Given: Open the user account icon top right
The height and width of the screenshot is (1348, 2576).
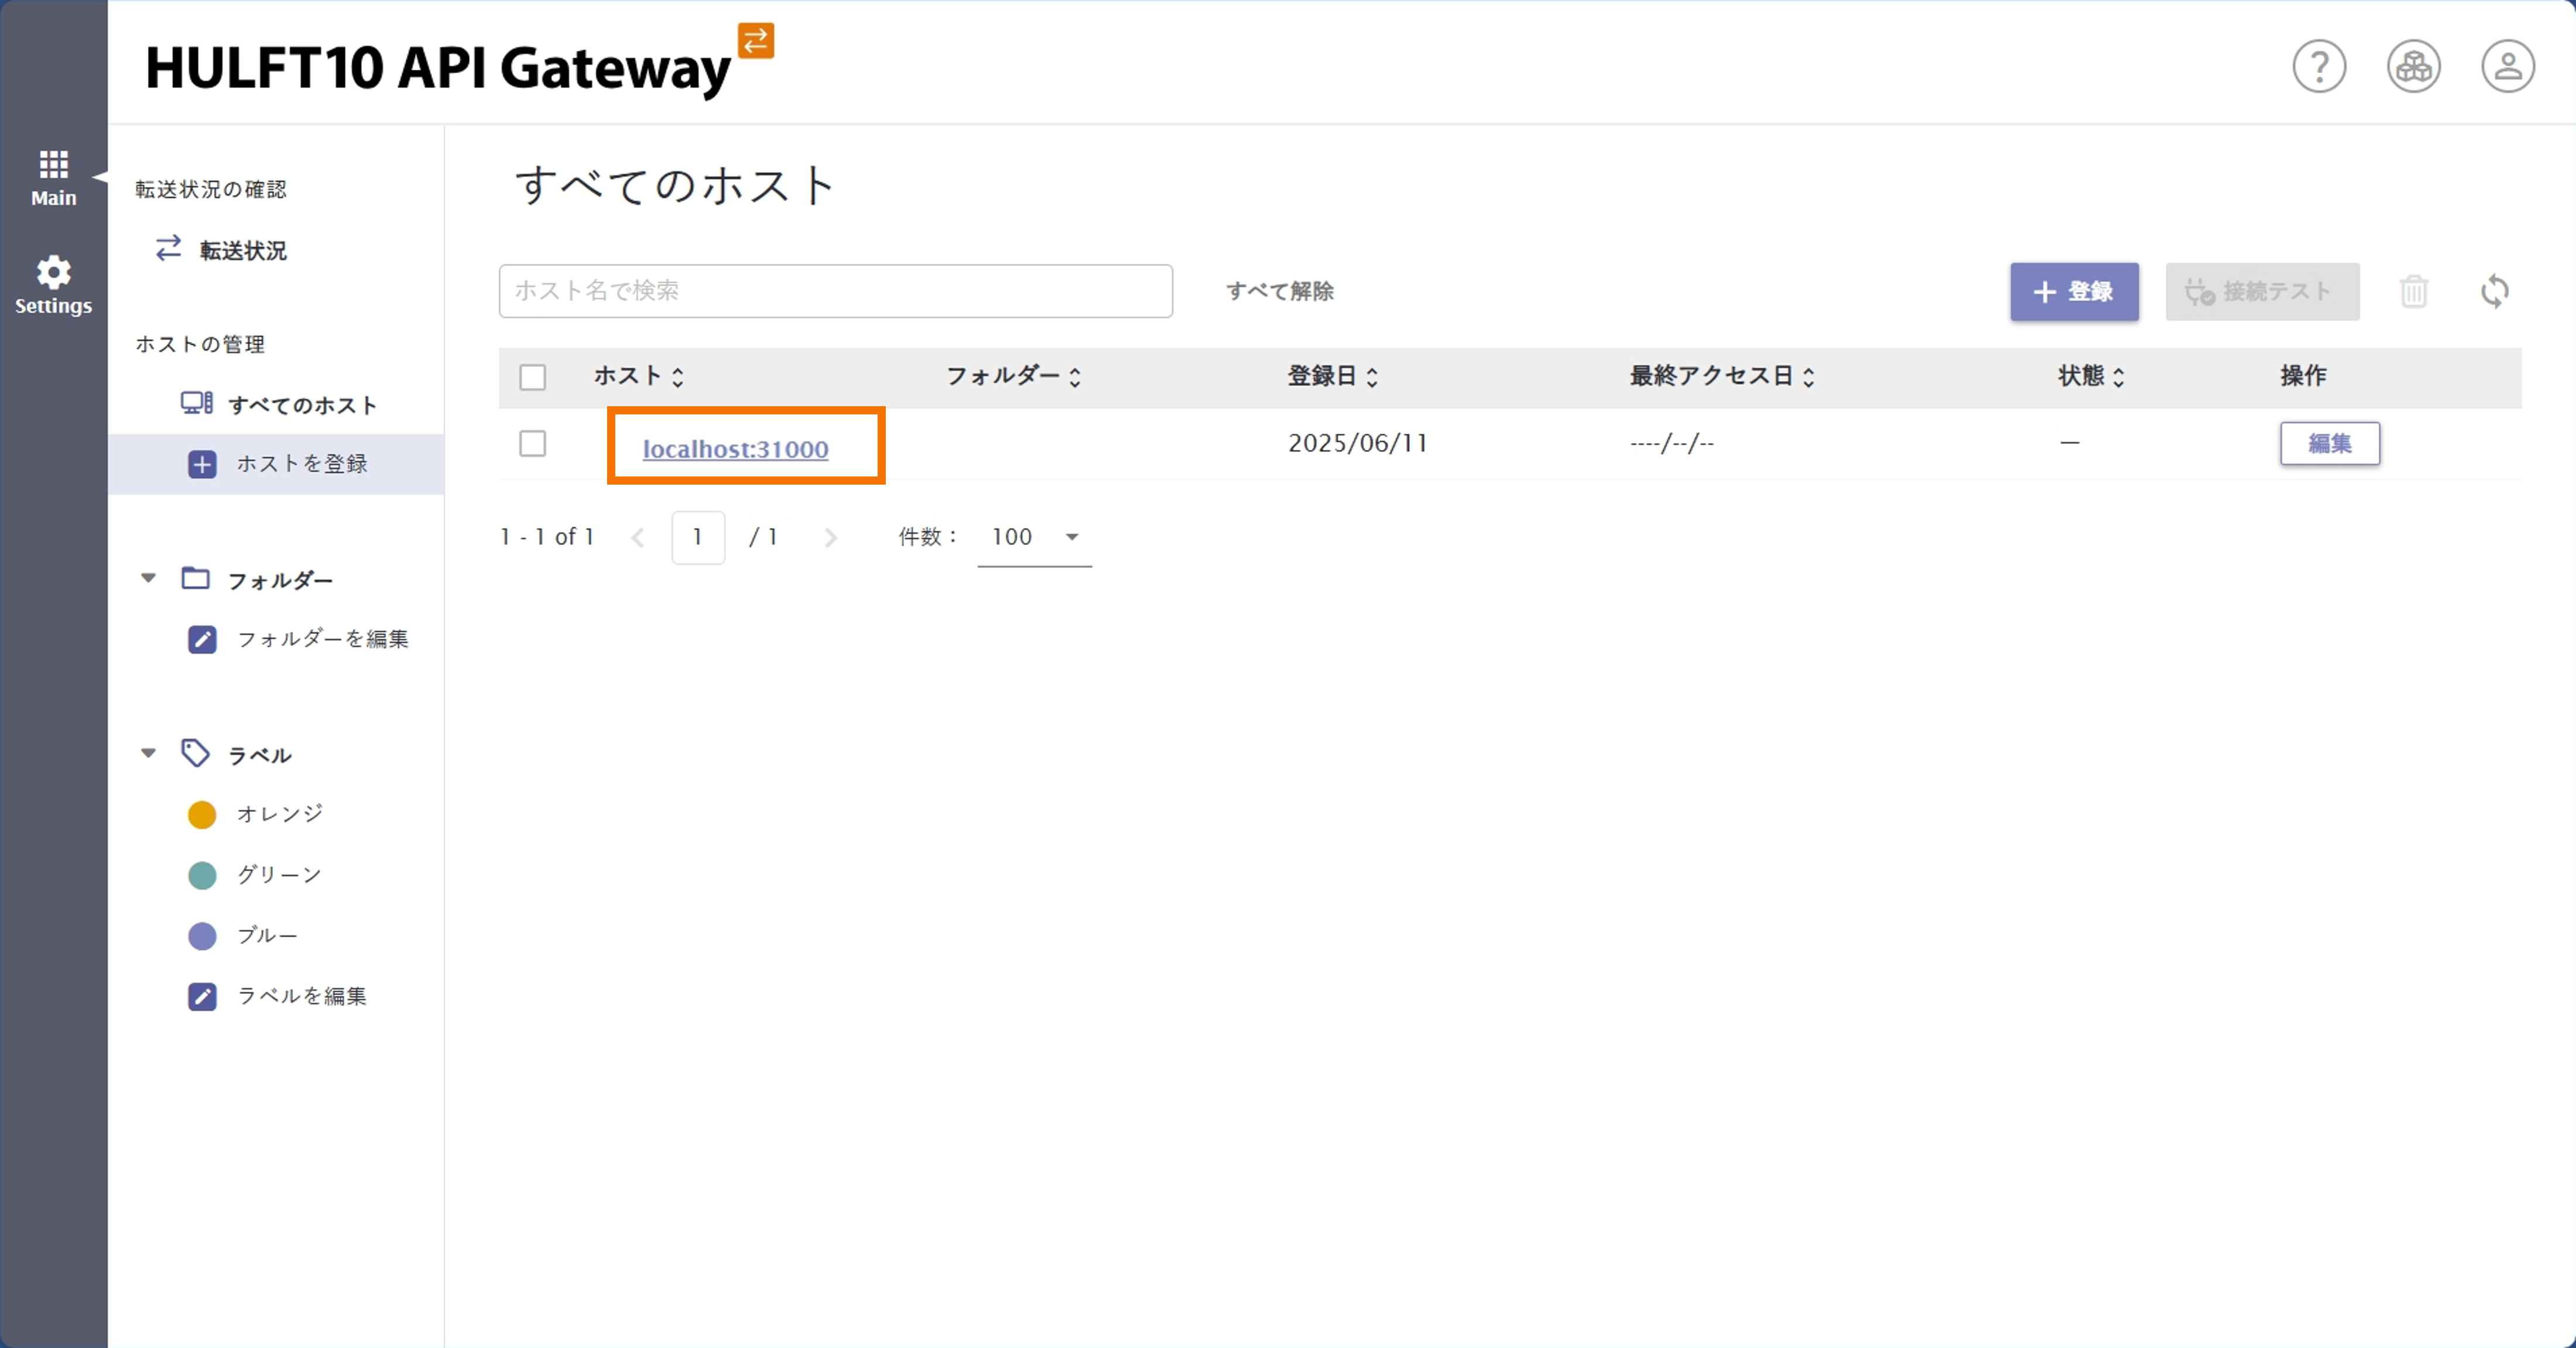Looking at the screenshot, I should pyautogui.click(x=2508, y=66).
